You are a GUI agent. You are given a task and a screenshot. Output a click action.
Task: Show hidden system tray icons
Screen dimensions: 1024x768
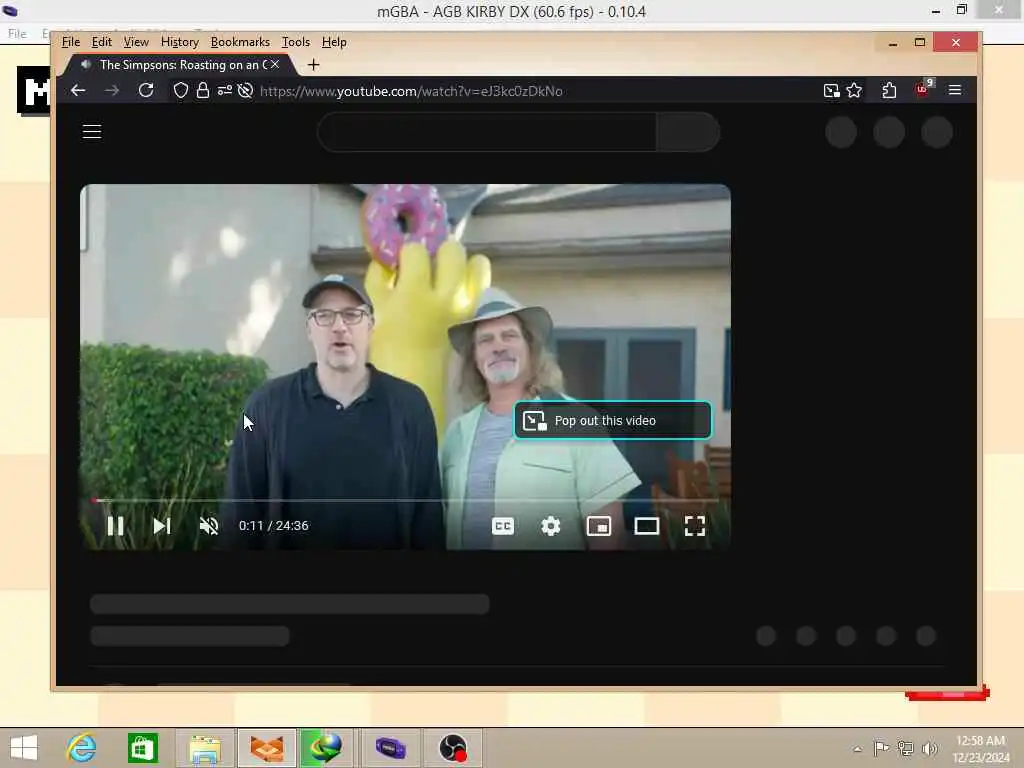pyautogui.click(x=858, y=749)
